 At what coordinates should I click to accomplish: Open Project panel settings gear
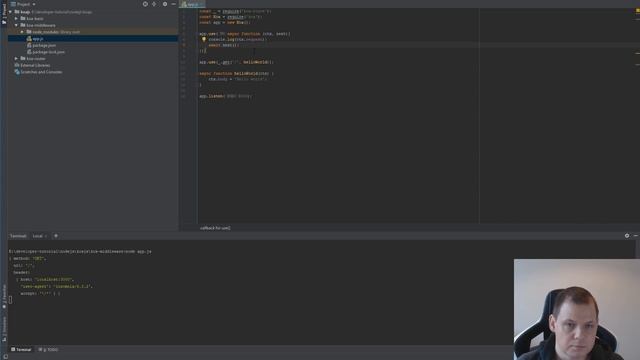(165, 4)
